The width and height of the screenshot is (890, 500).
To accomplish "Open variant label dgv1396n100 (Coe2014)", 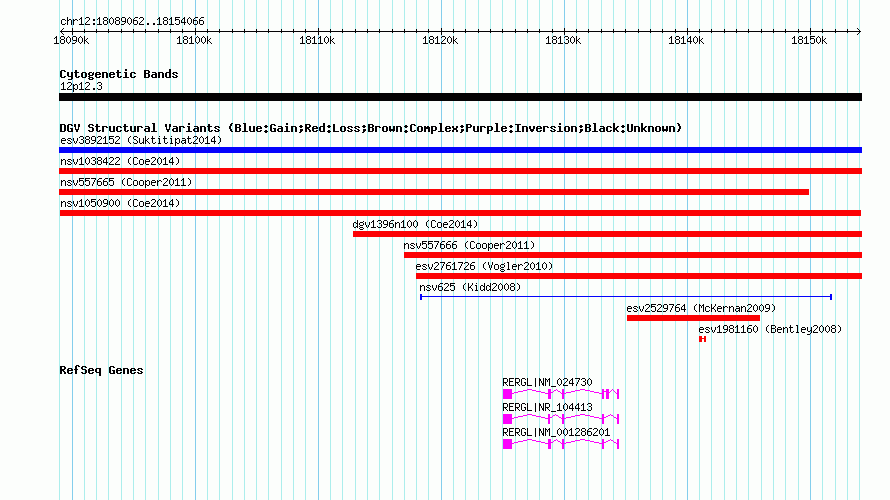I will coord(415,224).
